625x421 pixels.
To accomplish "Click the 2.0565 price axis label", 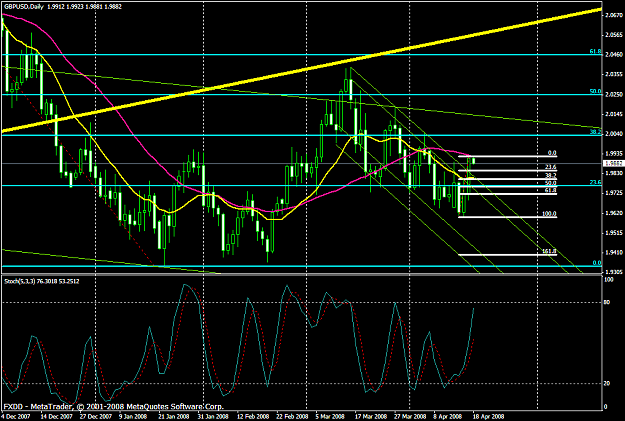I will pyautogui.click(x=613, y=35).
